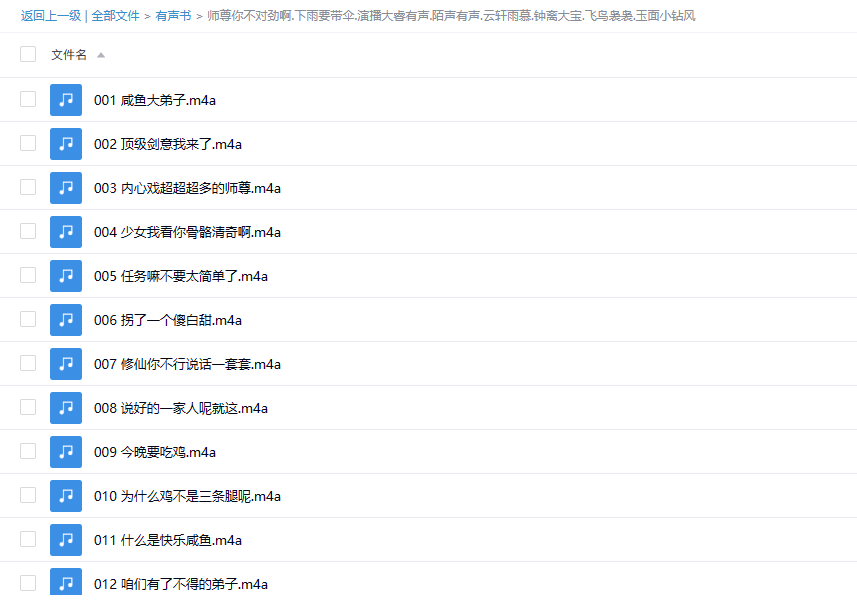857x601 pixels.
Task: Select the checkbox for 005 任务嘛不要太简单了.m4a
Action: click(28, 276)
